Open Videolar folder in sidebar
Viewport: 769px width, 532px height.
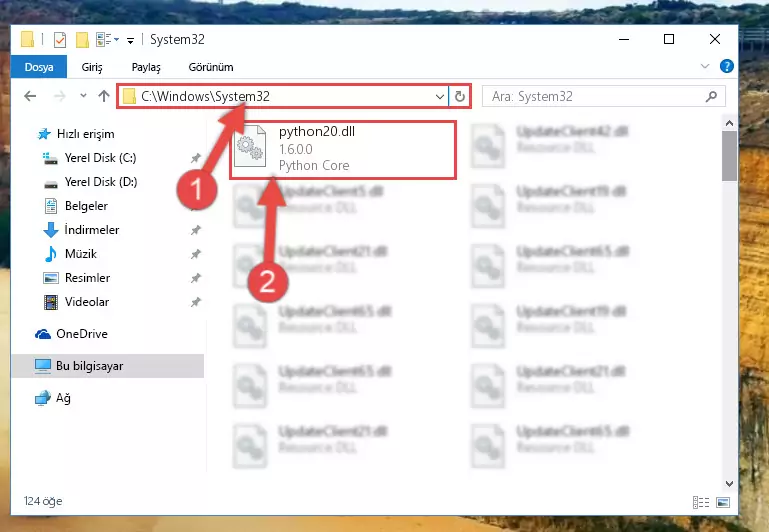(x=87, y=302)
